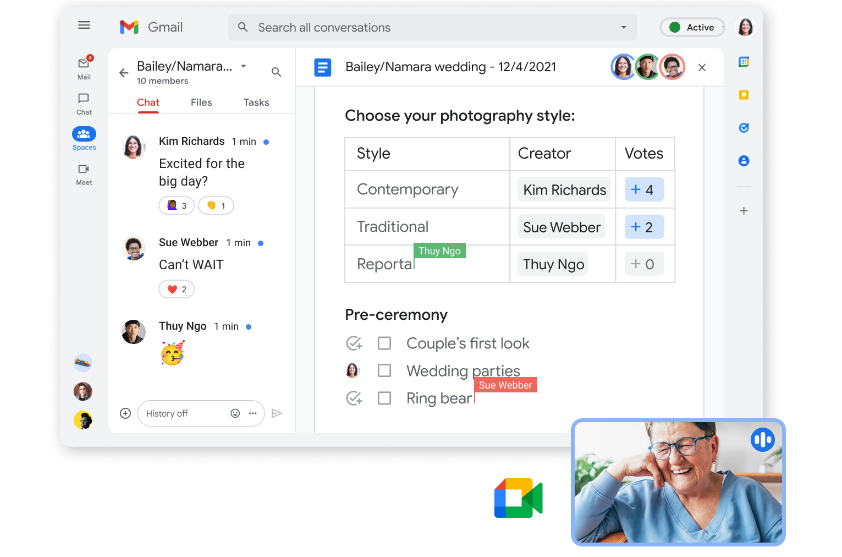
Task: Vote +0 for the Reporta style row
Action: pos(644,264)
